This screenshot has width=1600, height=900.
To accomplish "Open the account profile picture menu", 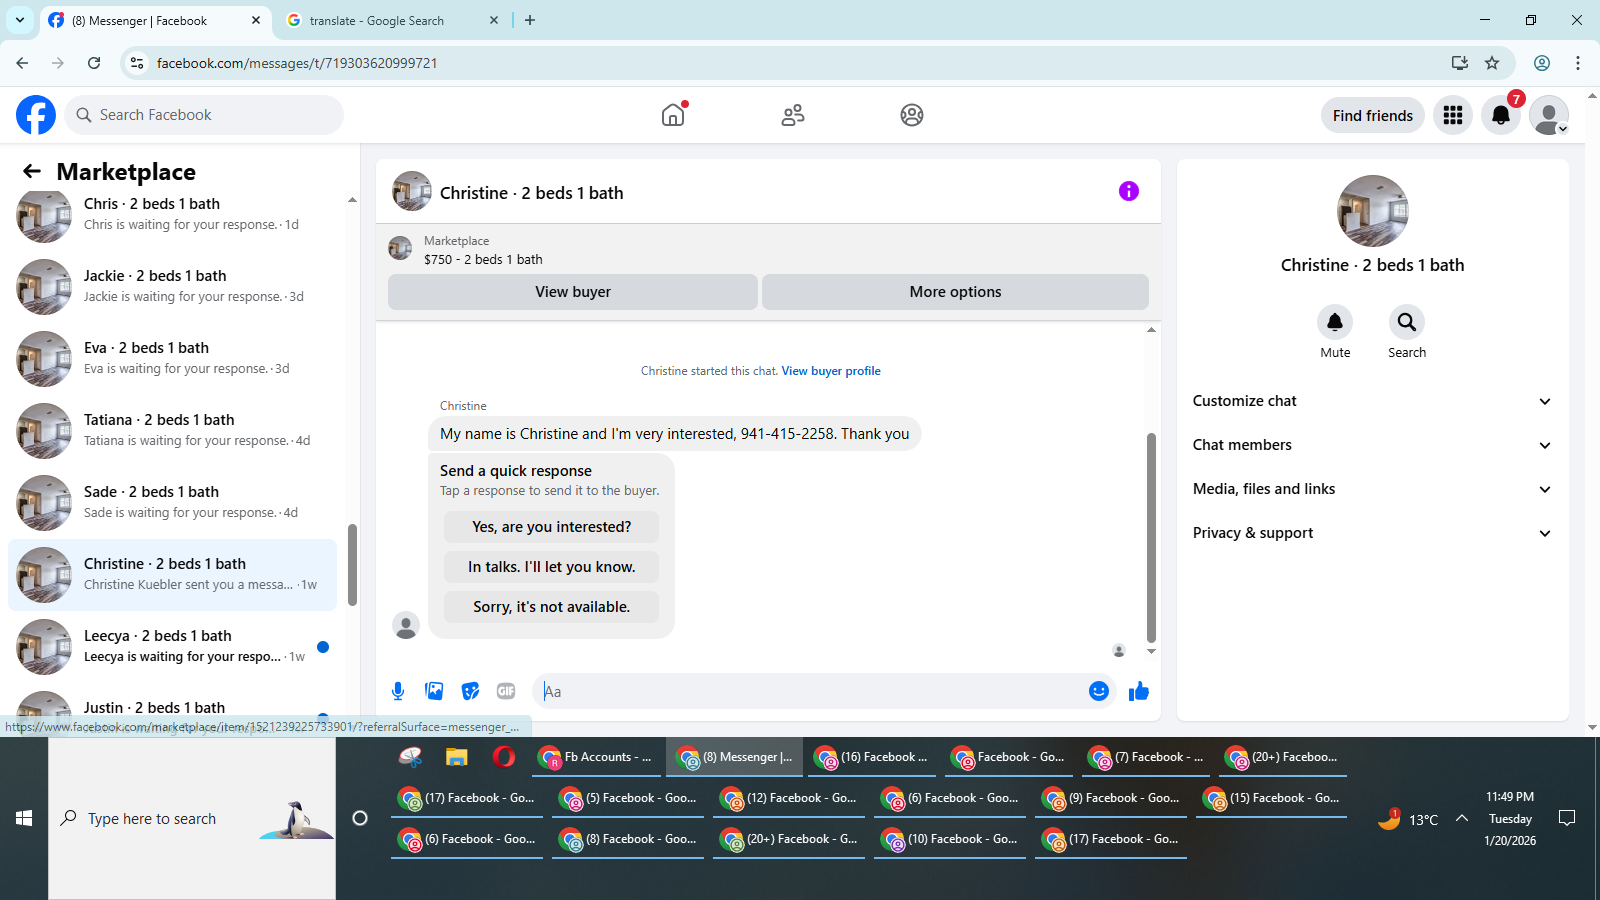I will 1549,115.
